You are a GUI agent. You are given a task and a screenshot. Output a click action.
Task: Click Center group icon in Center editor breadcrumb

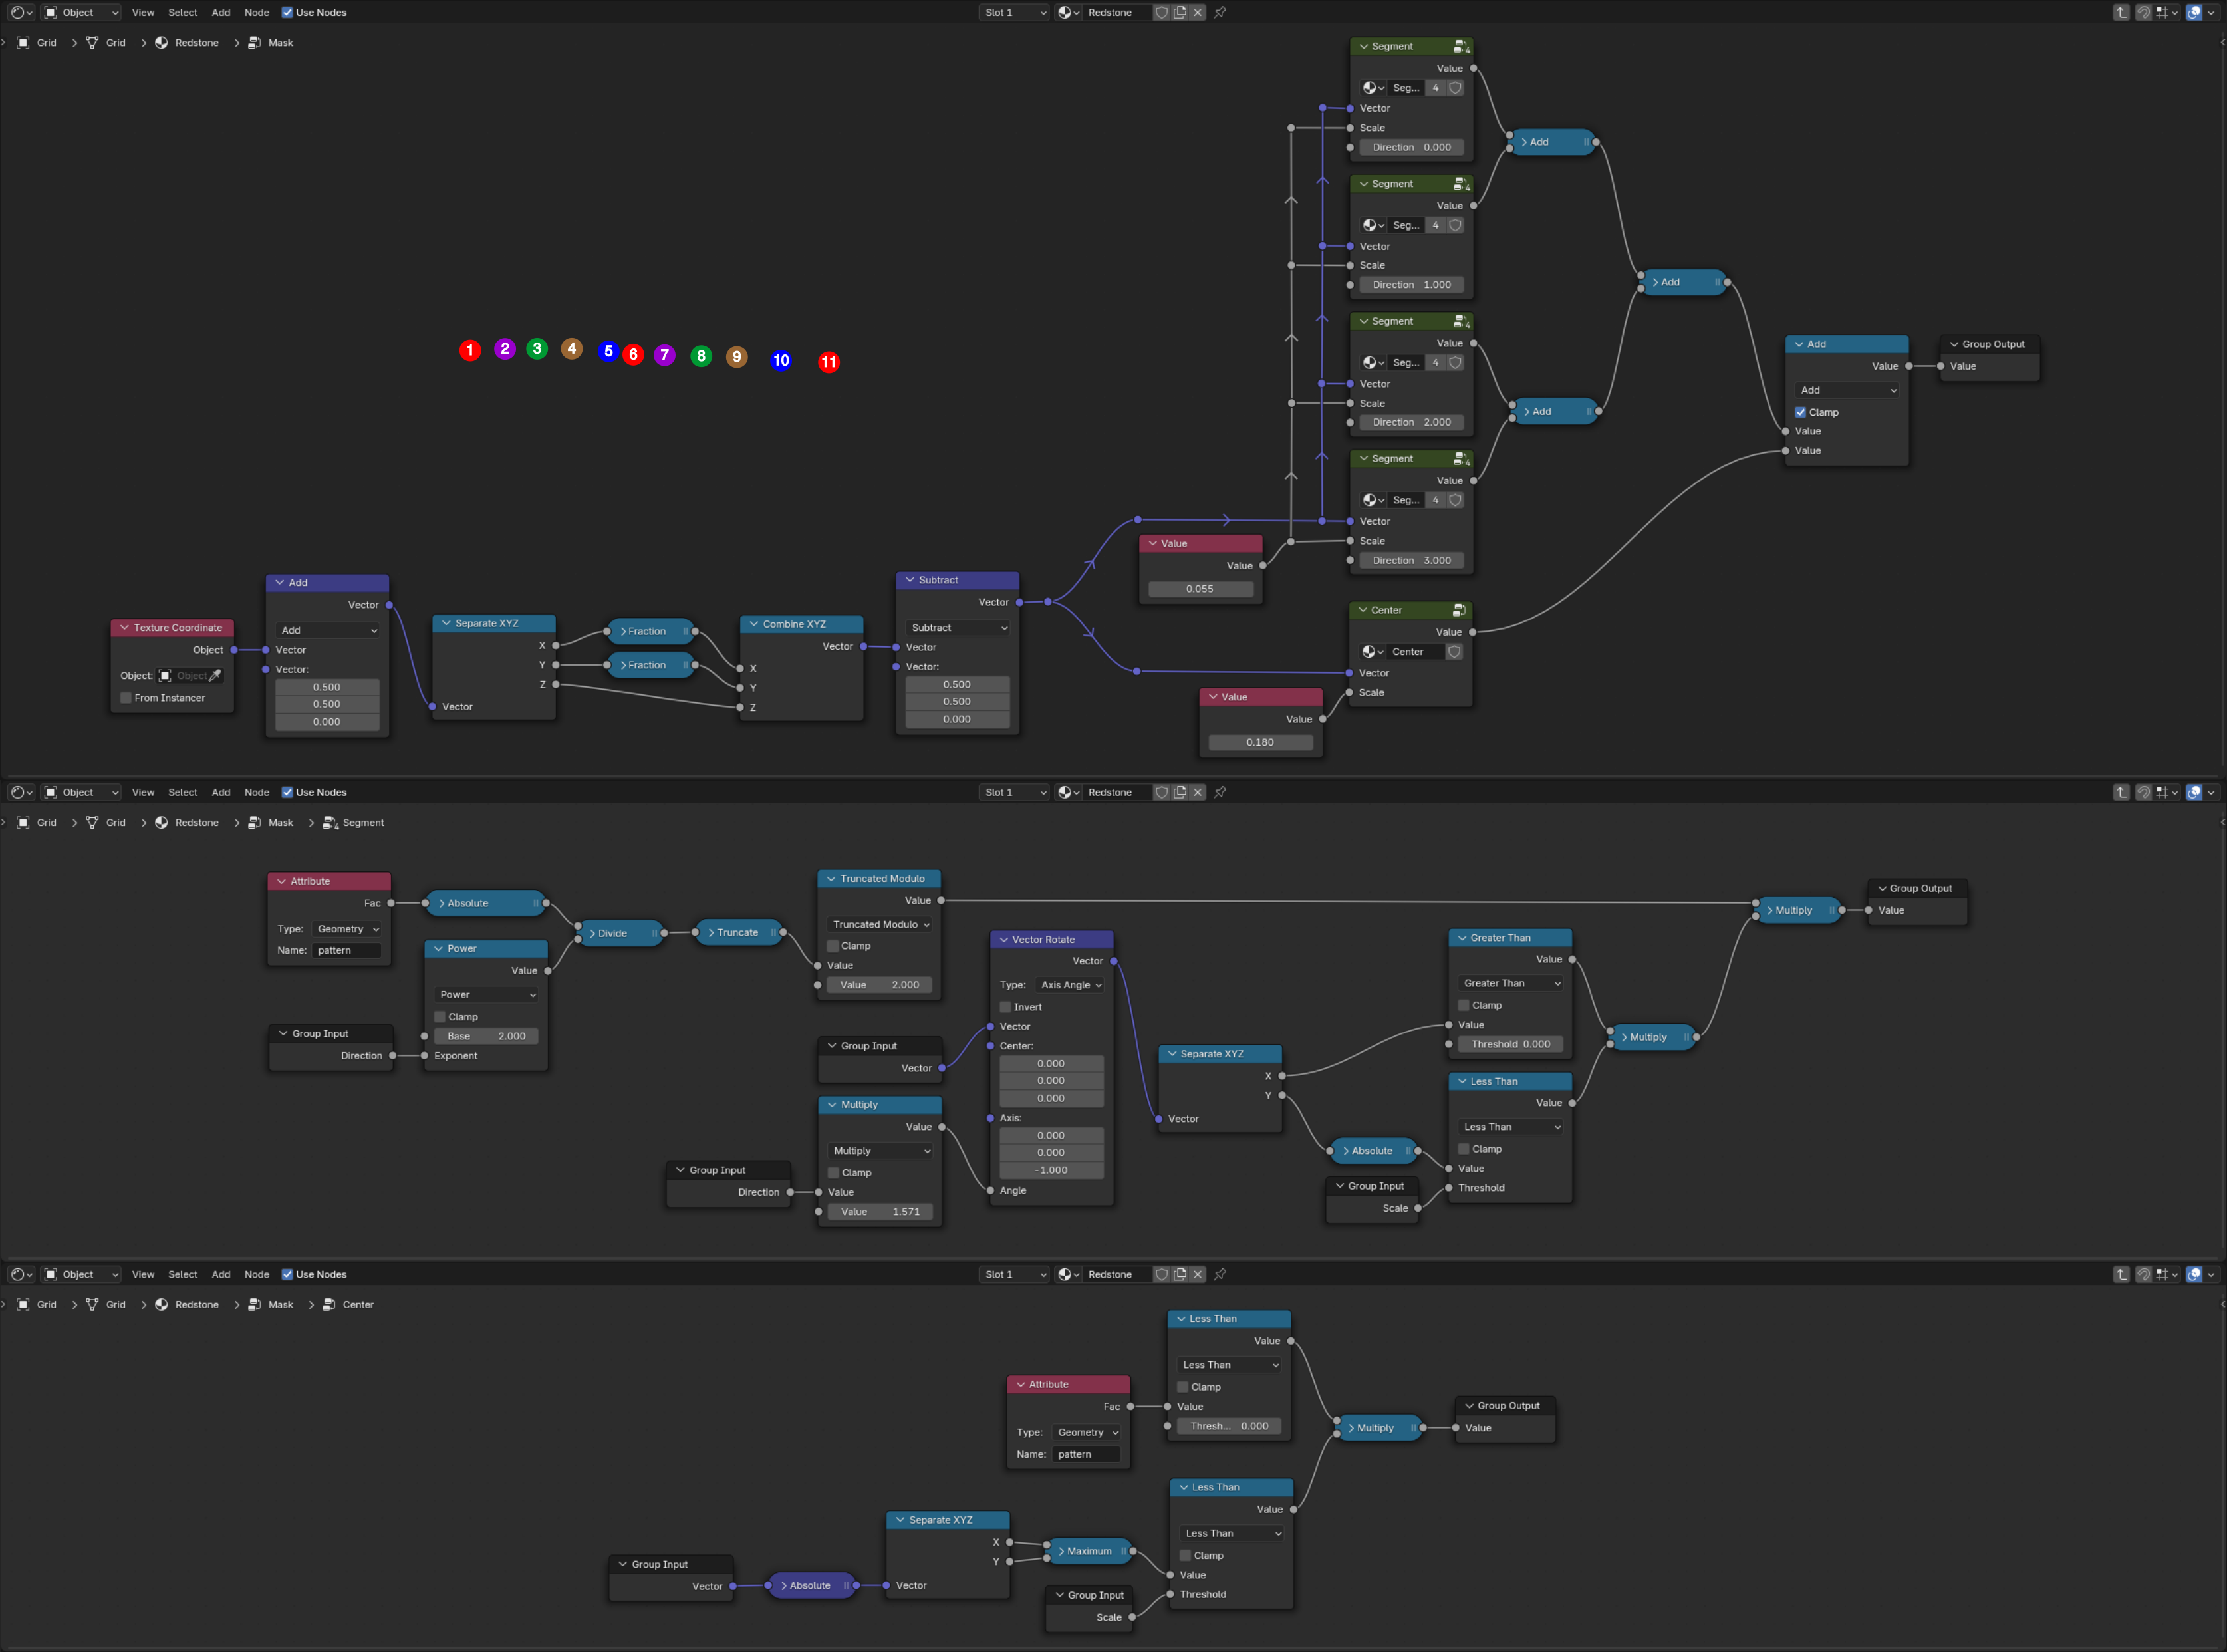329,1304
